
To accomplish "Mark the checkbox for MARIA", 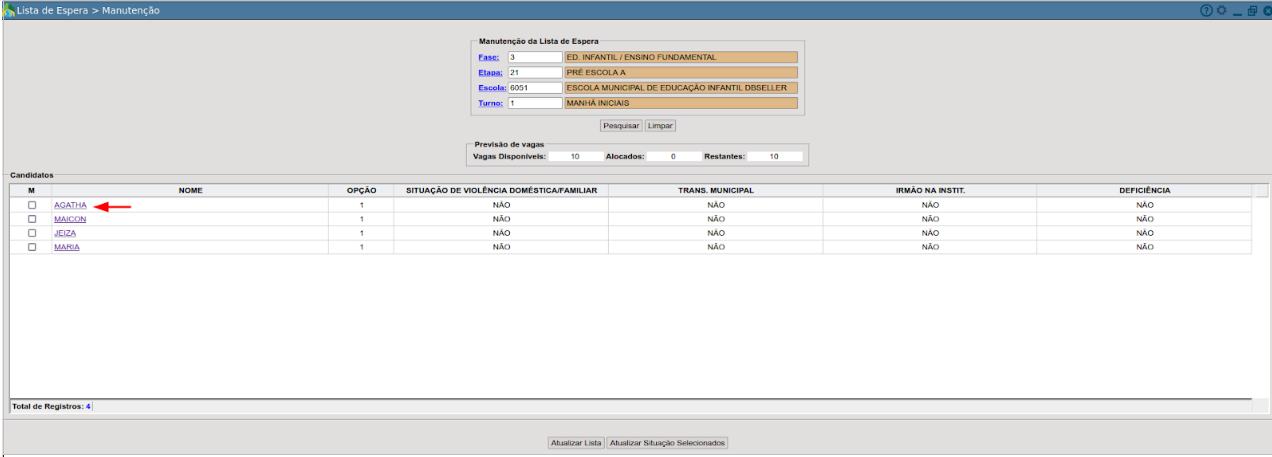I will pyautogui.click(x=32, y=247).
